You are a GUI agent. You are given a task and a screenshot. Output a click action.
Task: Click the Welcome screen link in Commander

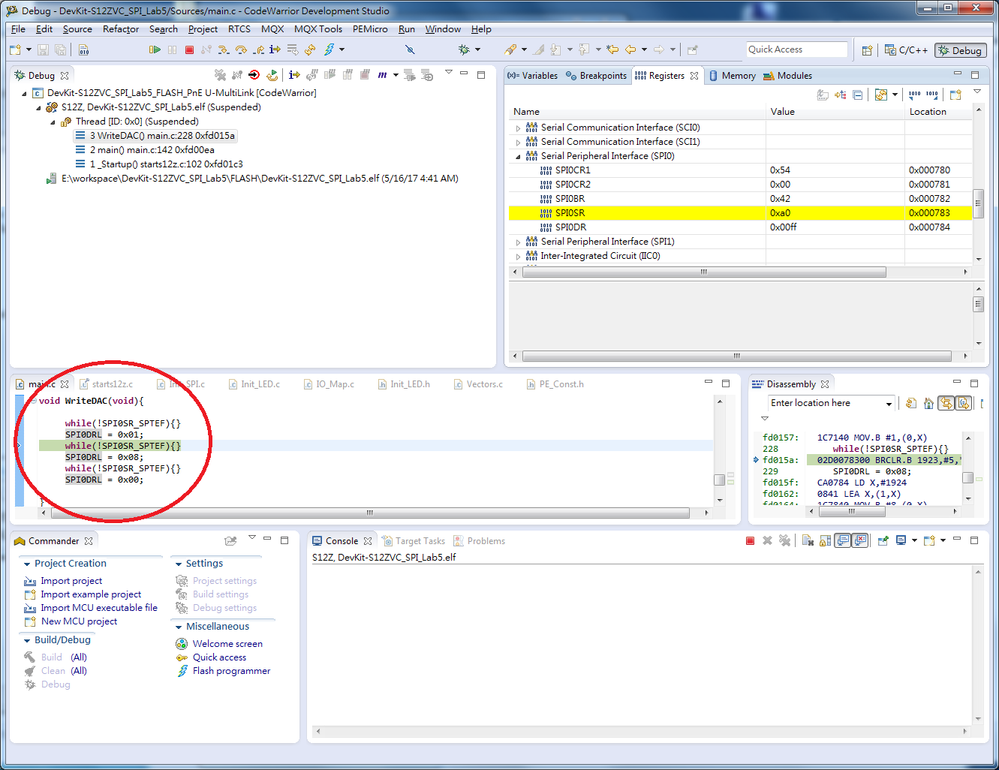click(x=227, y=644)
